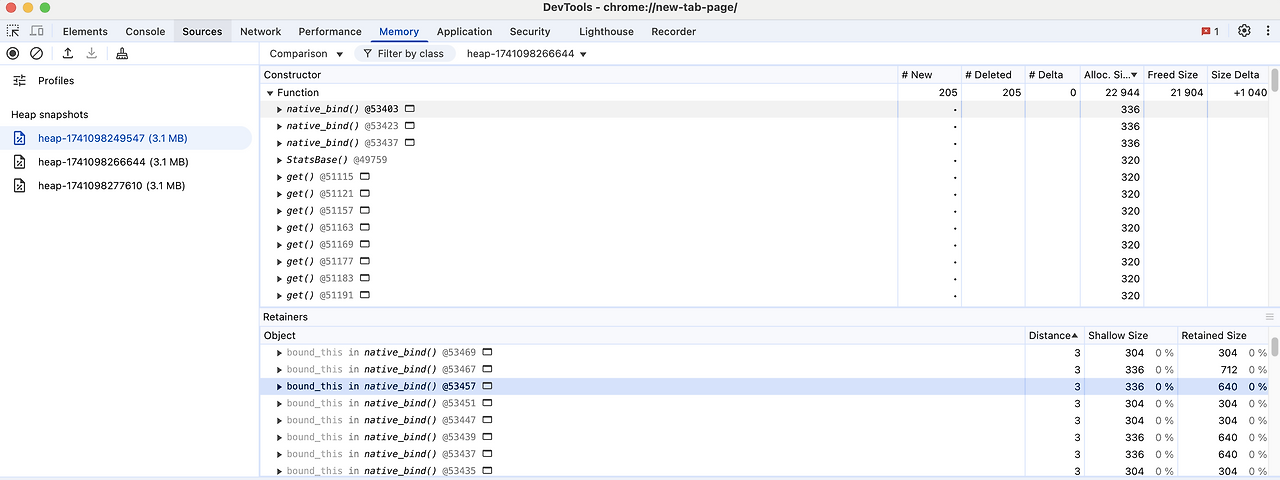
Task: Click window icon next to native_bind() @53403
Action: point(409,108)
